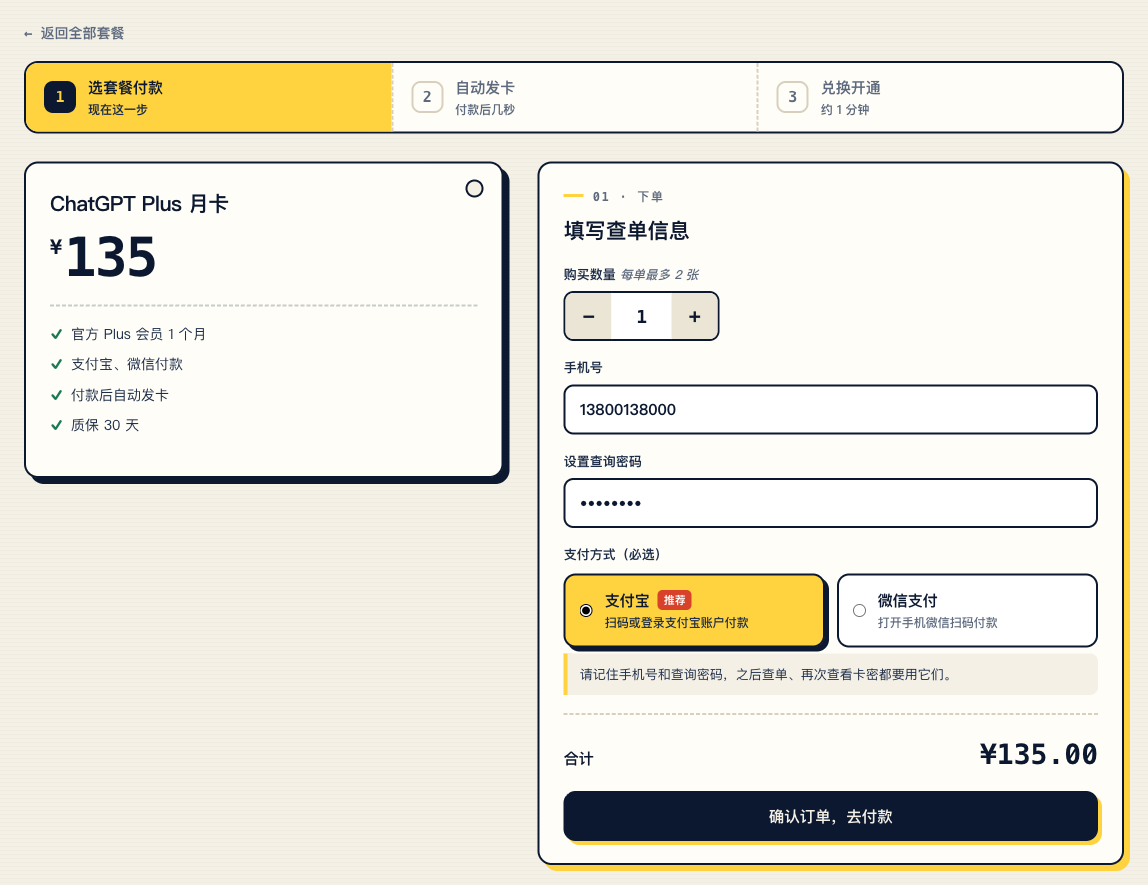This screenshot has height=885, width=1148.
Task: Choose 支付宝 payment radio button
Action: (586, 610)
